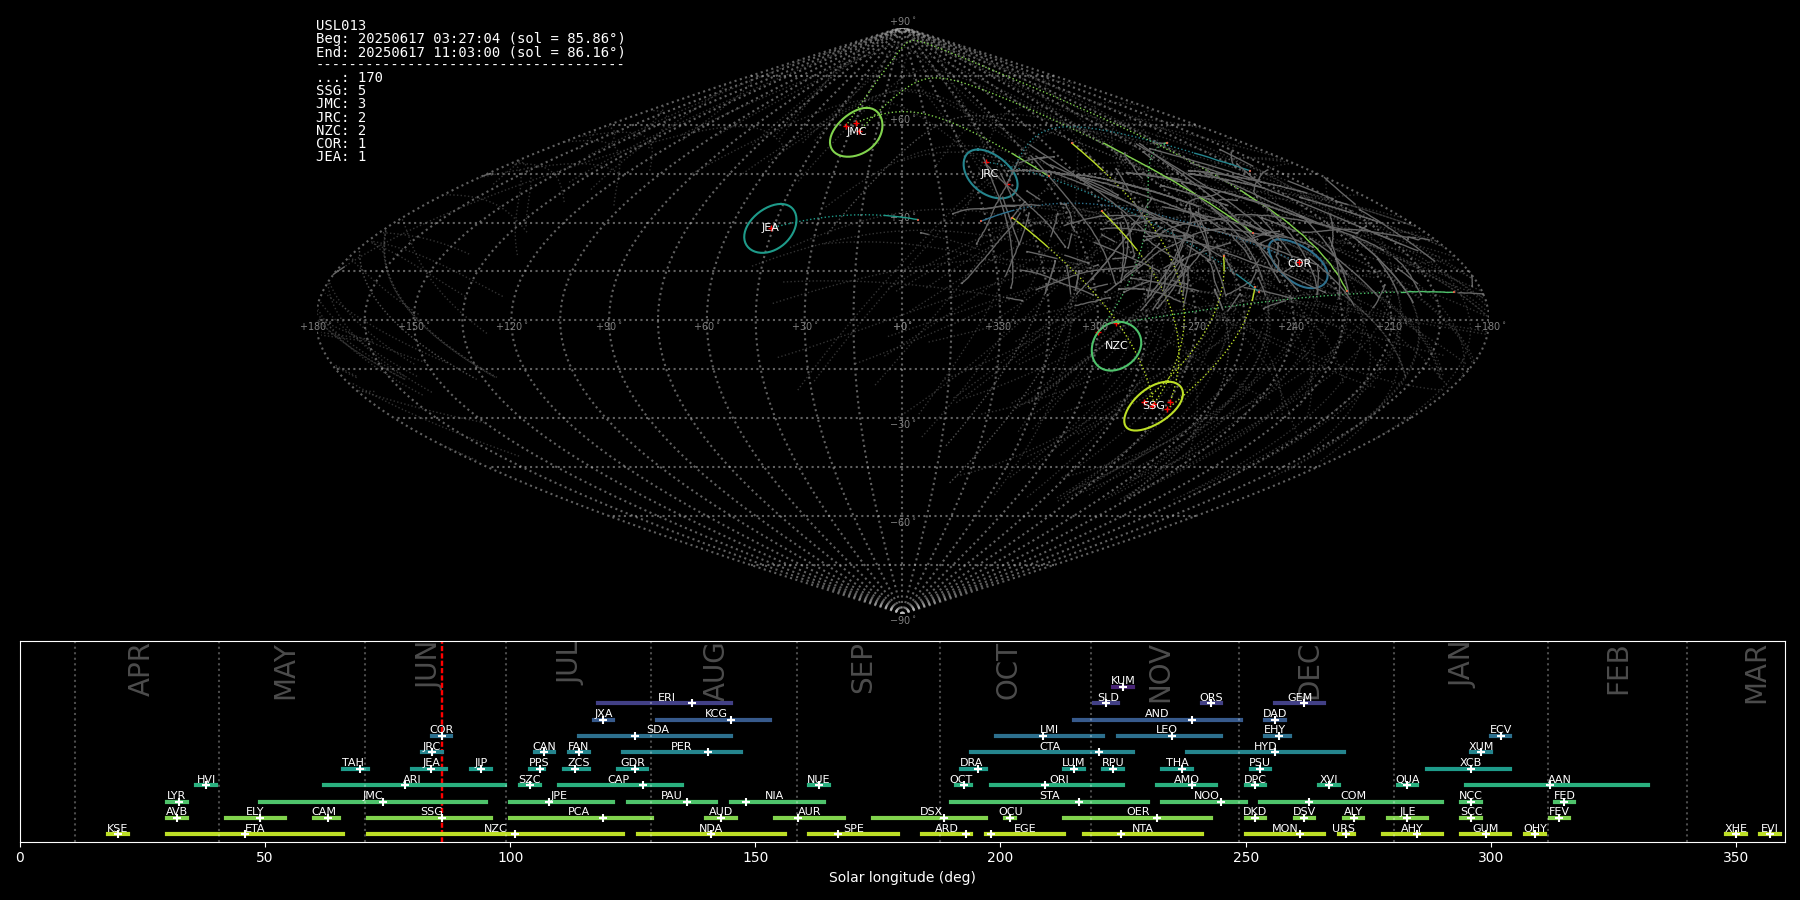Click the 200 tick on the solar longitude axis
Screen dimensions: 1800x900
pos(1000,857)
